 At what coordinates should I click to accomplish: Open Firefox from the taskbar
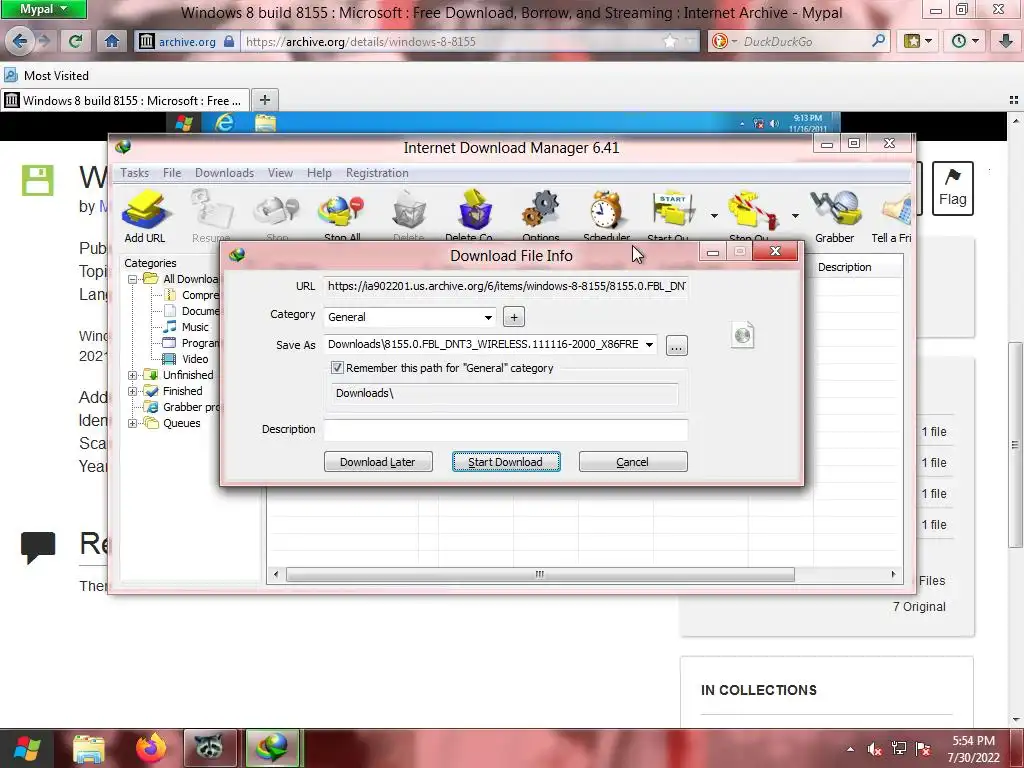point(152,748)
